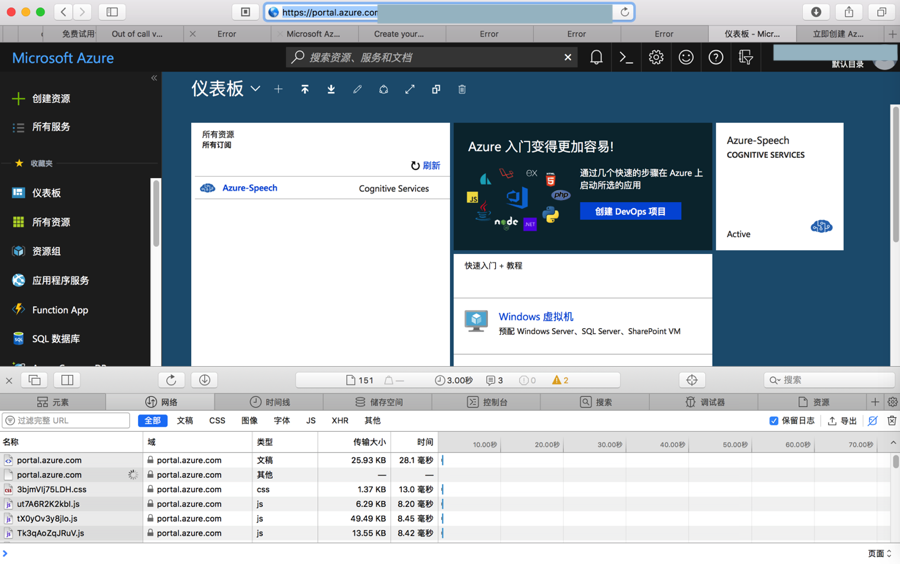Select the 3bjmVlj75LDH.css network row

click(219, 489)
